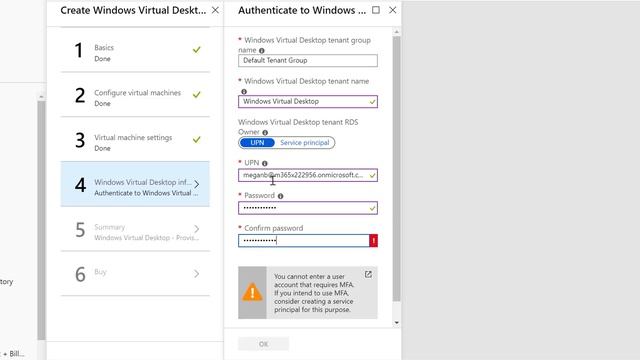Click the authenticate blade vertical scrollbar thumb

coord(396,169)
